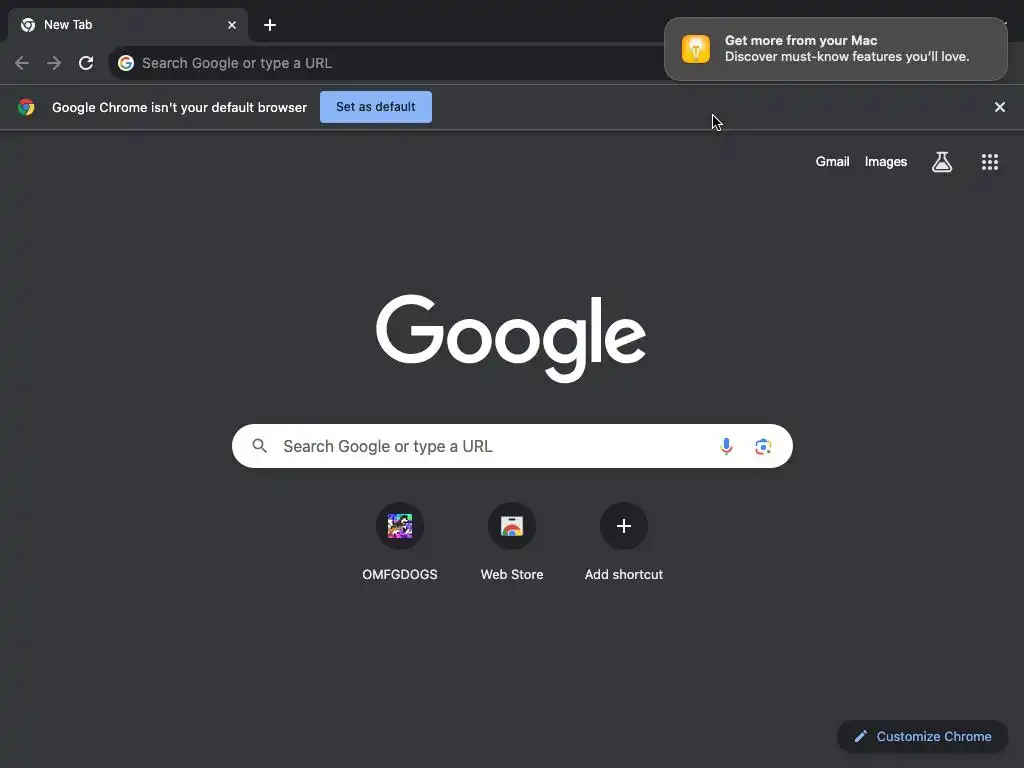Close the New Tab tab
Screen dimensions: 1024x768
pos(232,25)
